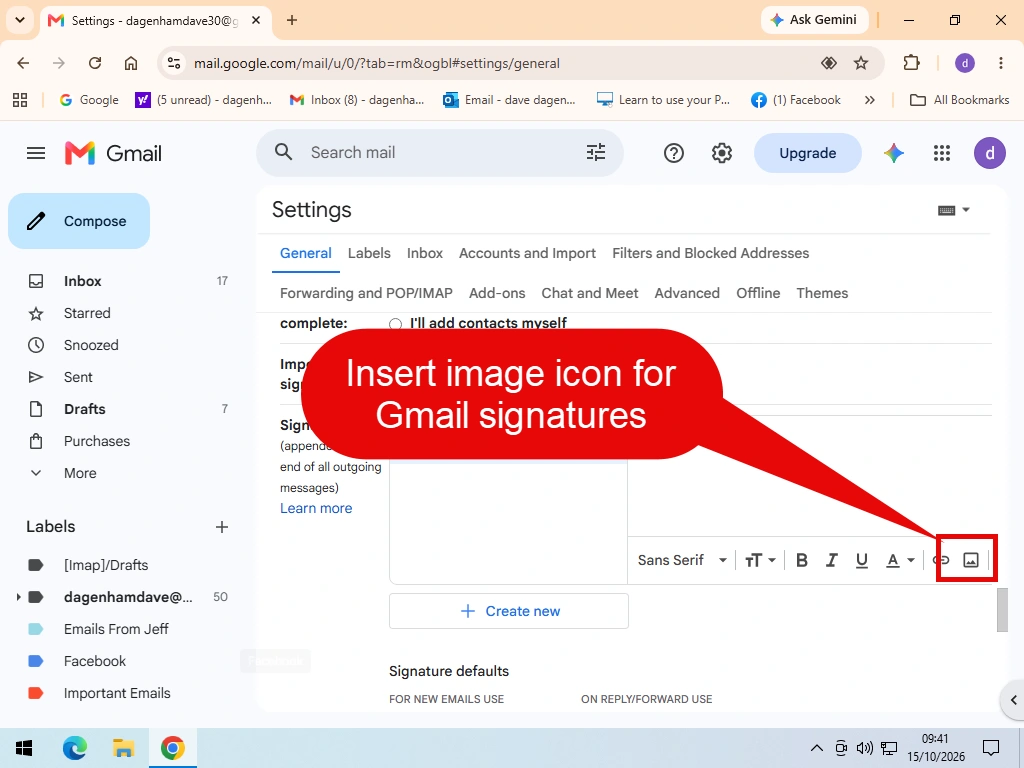Click Compose button
Viewport: 1024px width, 768px height.
(79, 221)
